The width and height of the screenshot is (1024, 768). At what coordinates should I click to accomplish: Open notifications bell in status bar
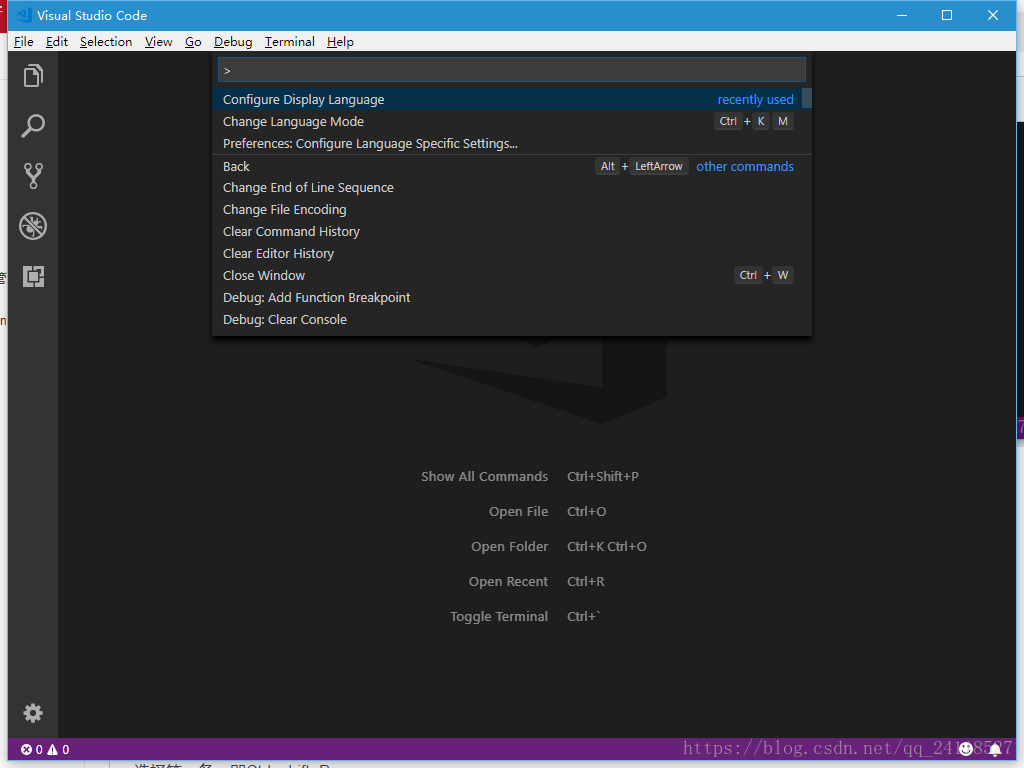point(995,750)
